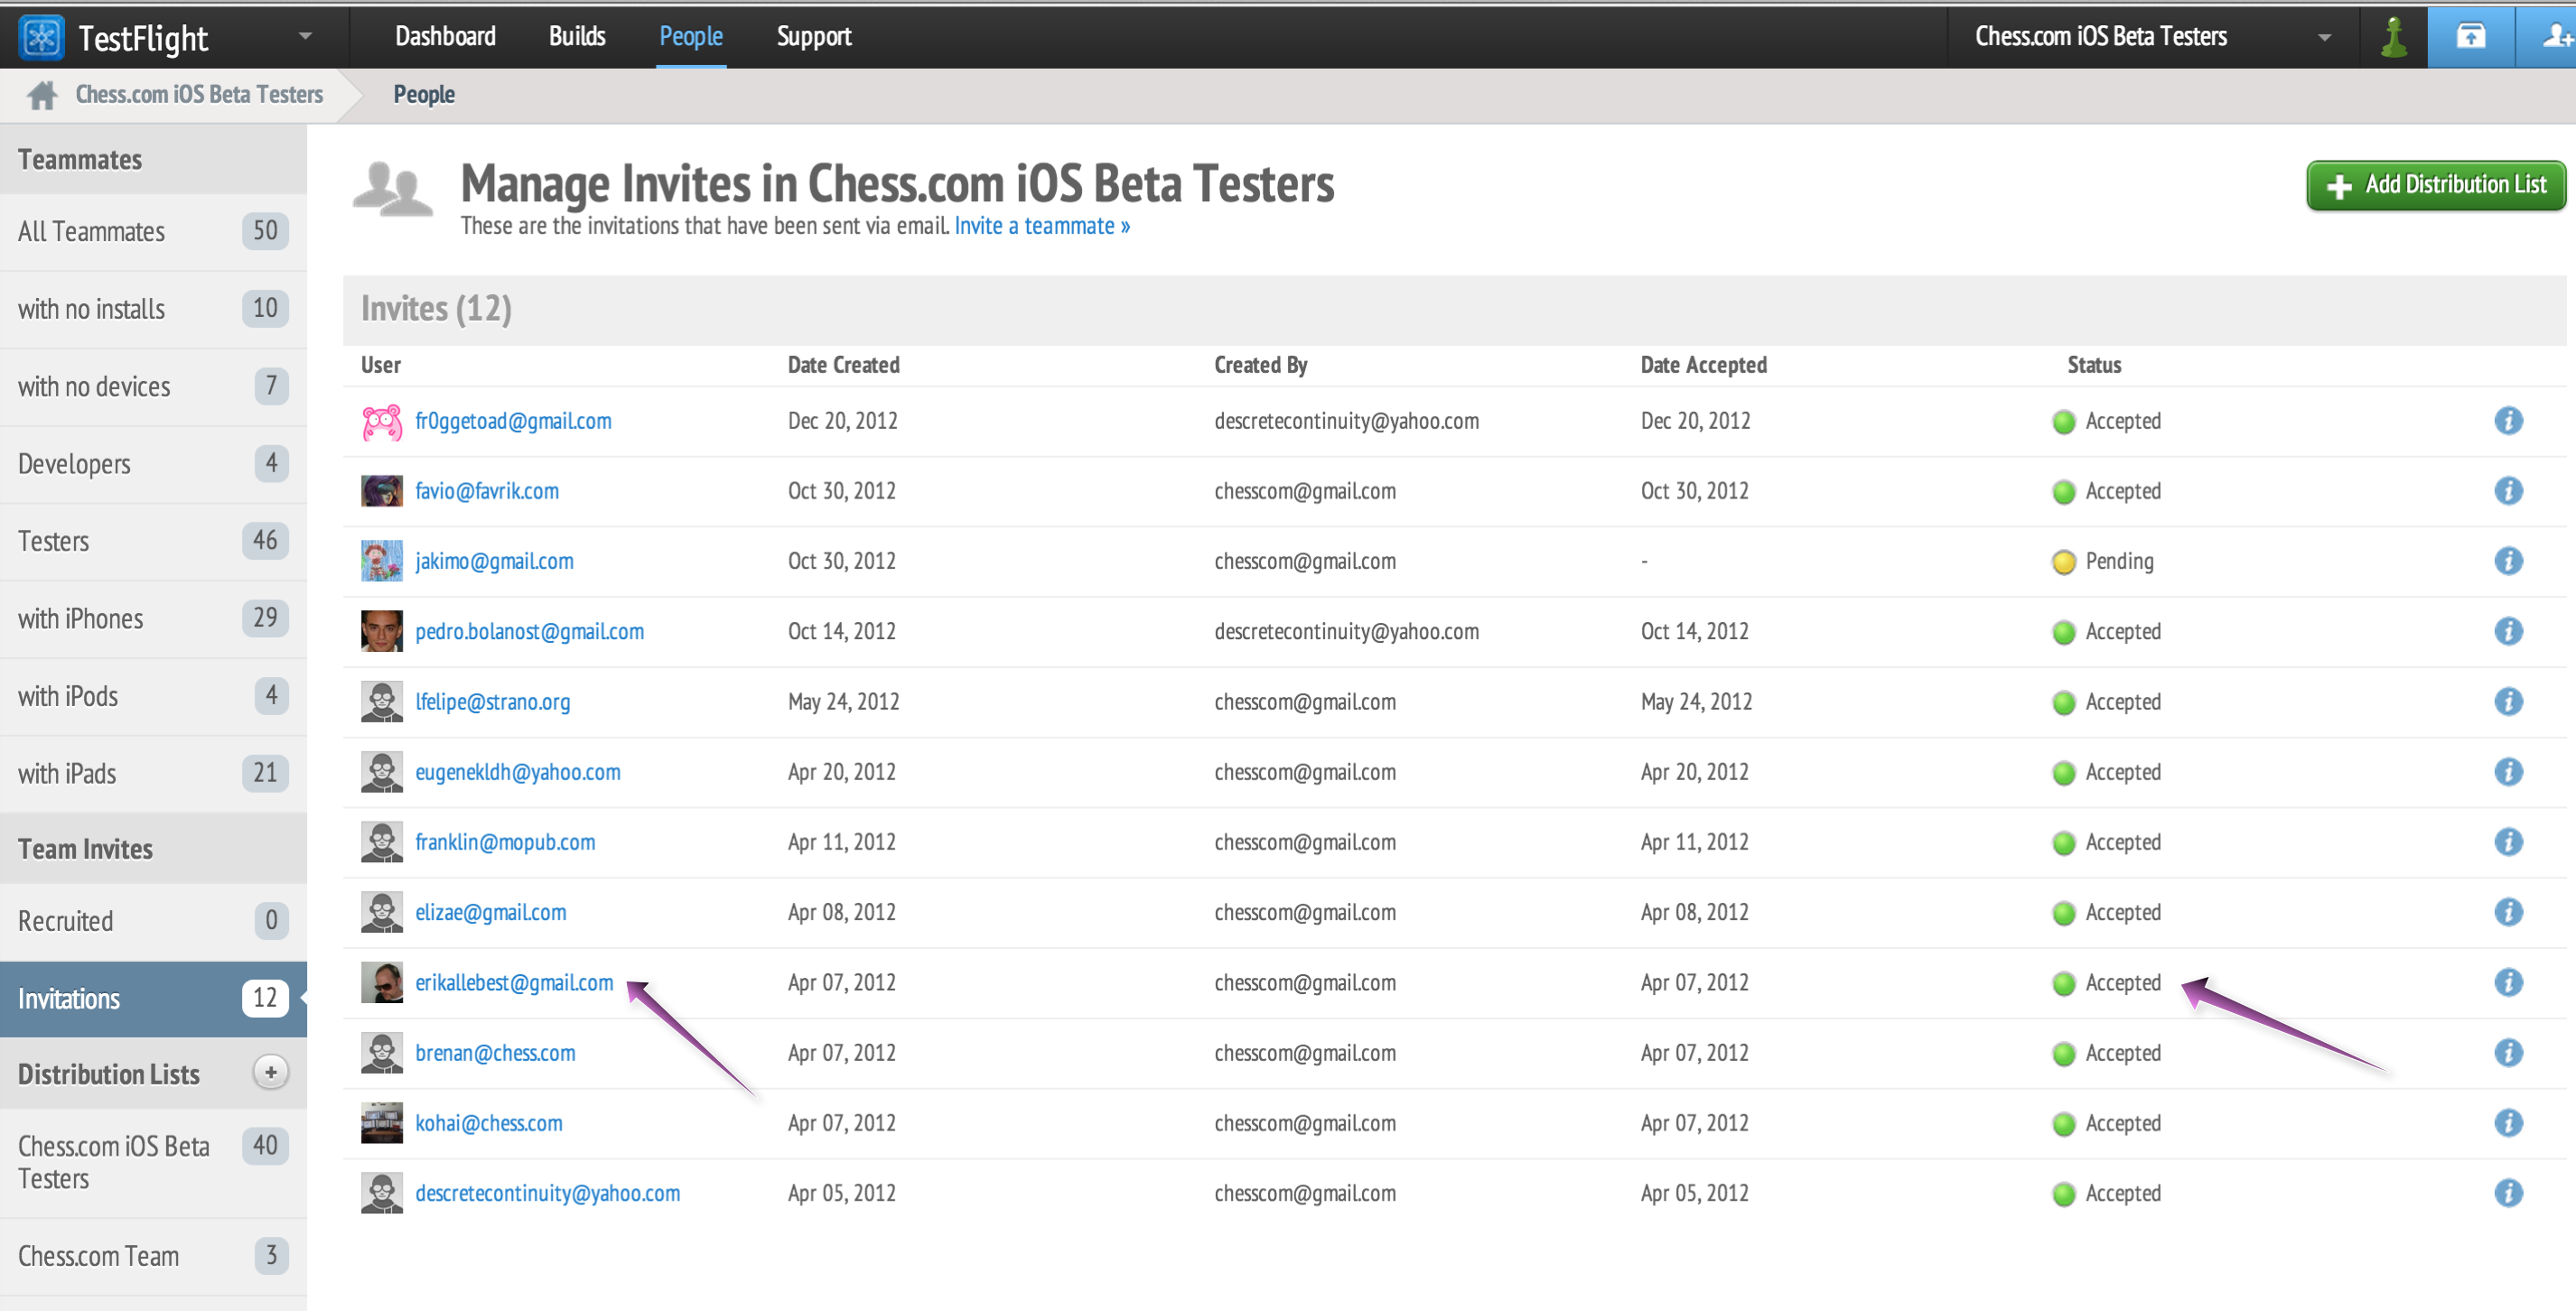Open Chess.com iOS Beta Testers breadcrumb link

199,94
